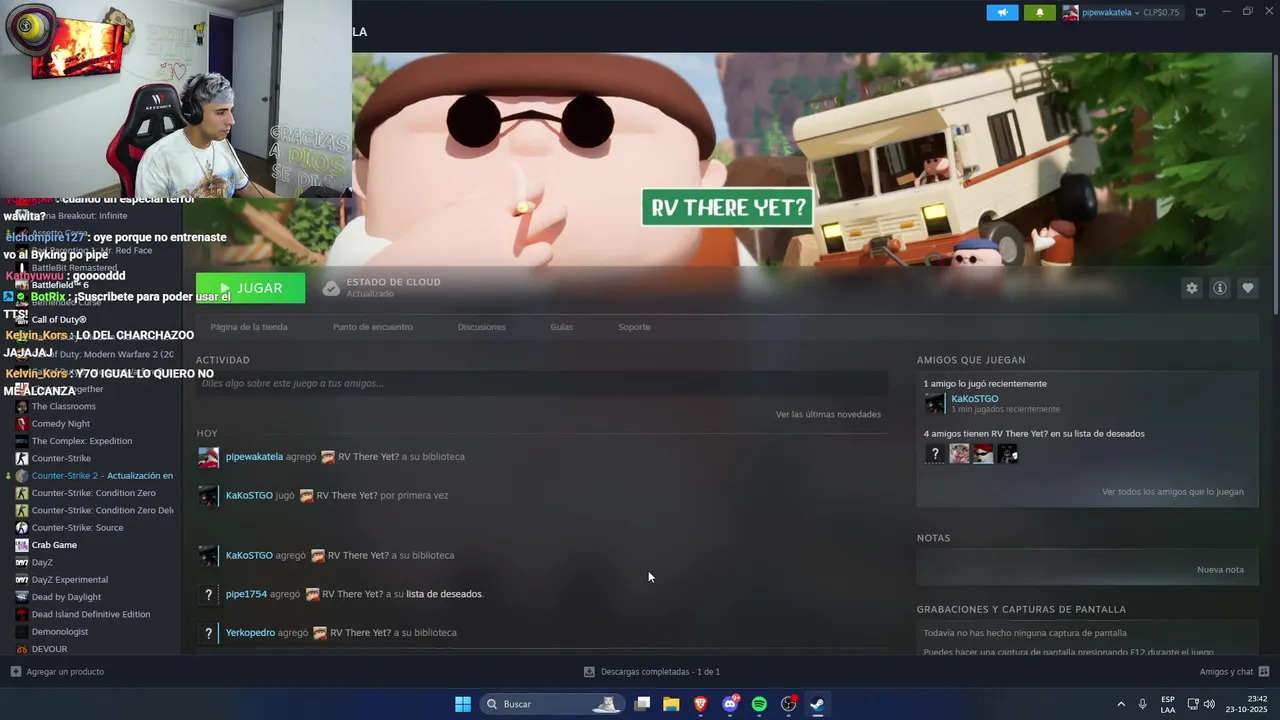Show game info via the info icon
This screenshot has width=1280, height=720.
pos(1219,288)
